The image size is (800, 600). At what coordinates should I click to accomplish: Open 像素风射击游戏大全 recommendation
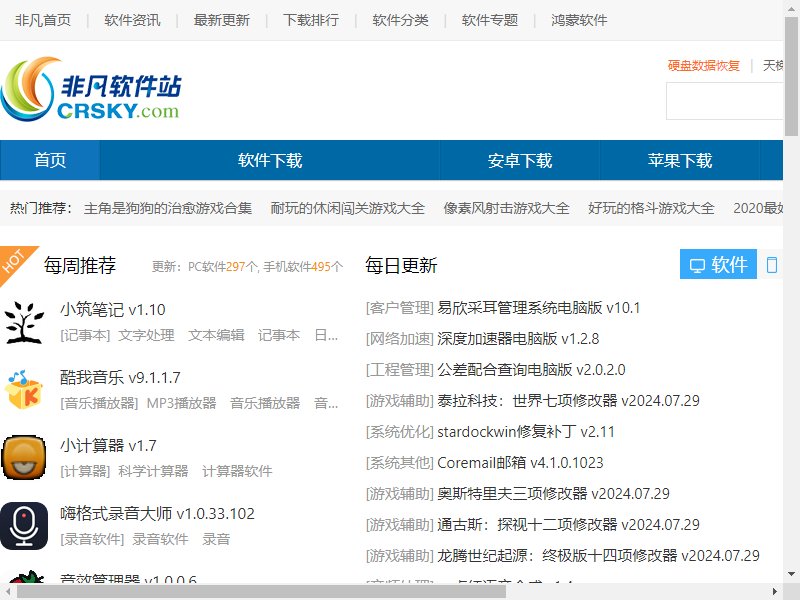click(506, 208)
